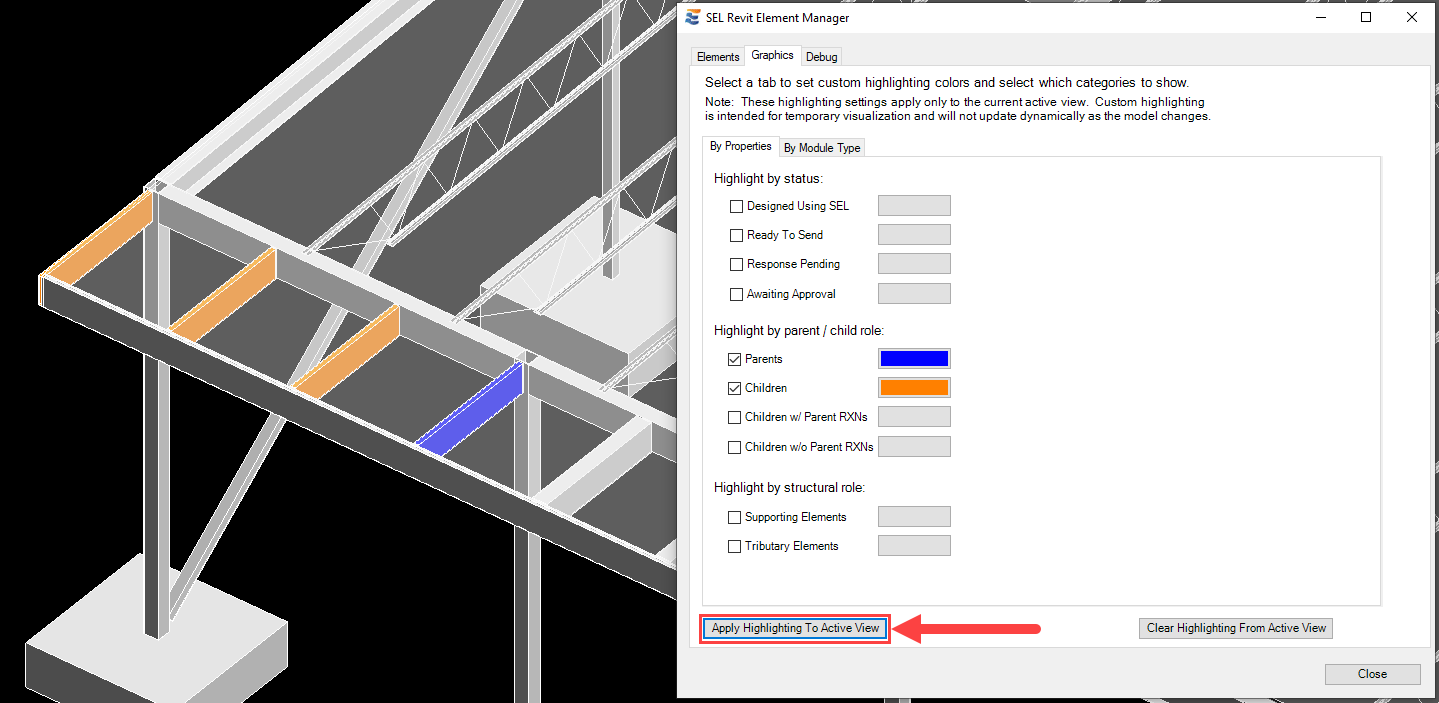The width and height of the screenshot is (1439, 703).
Task: Check Children w/o Parent RXNs
Action: coord(735,447)
